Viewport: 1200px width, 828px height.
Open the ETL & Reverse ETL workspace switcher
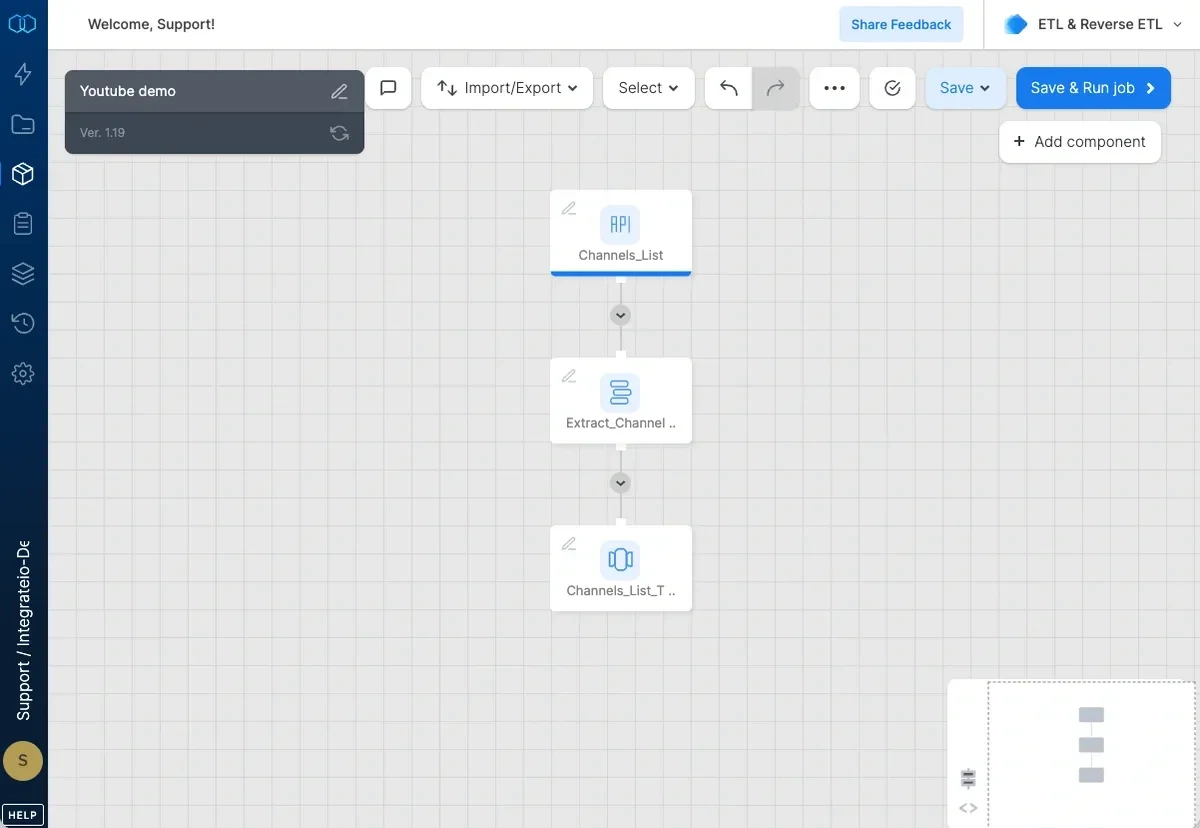click(1093, 23)
